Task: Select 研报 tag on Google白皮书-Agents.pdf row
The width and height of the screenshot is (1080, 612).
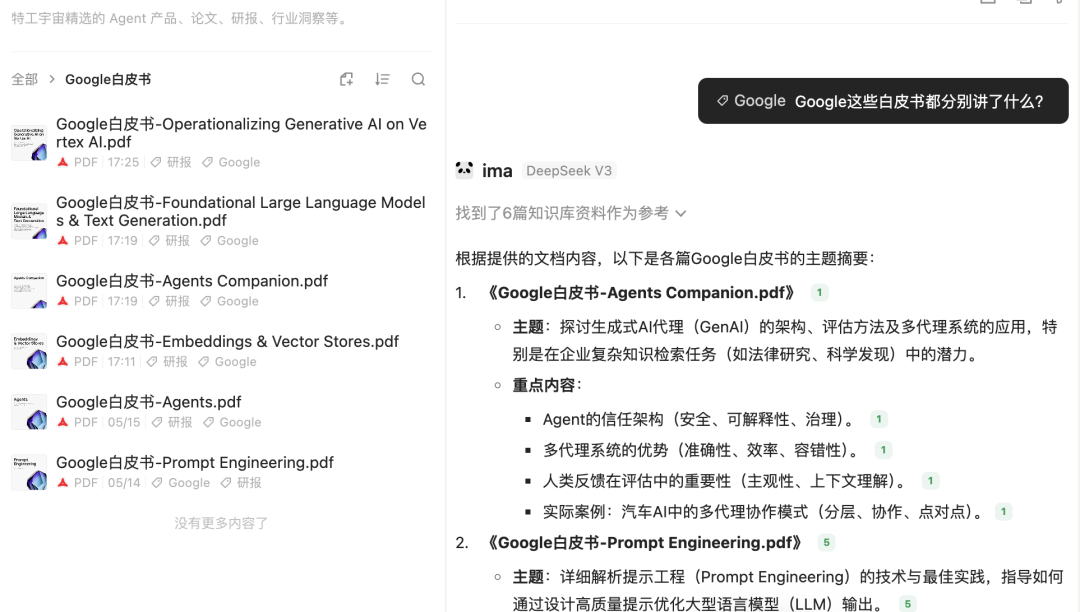Action: pos(172,423)
